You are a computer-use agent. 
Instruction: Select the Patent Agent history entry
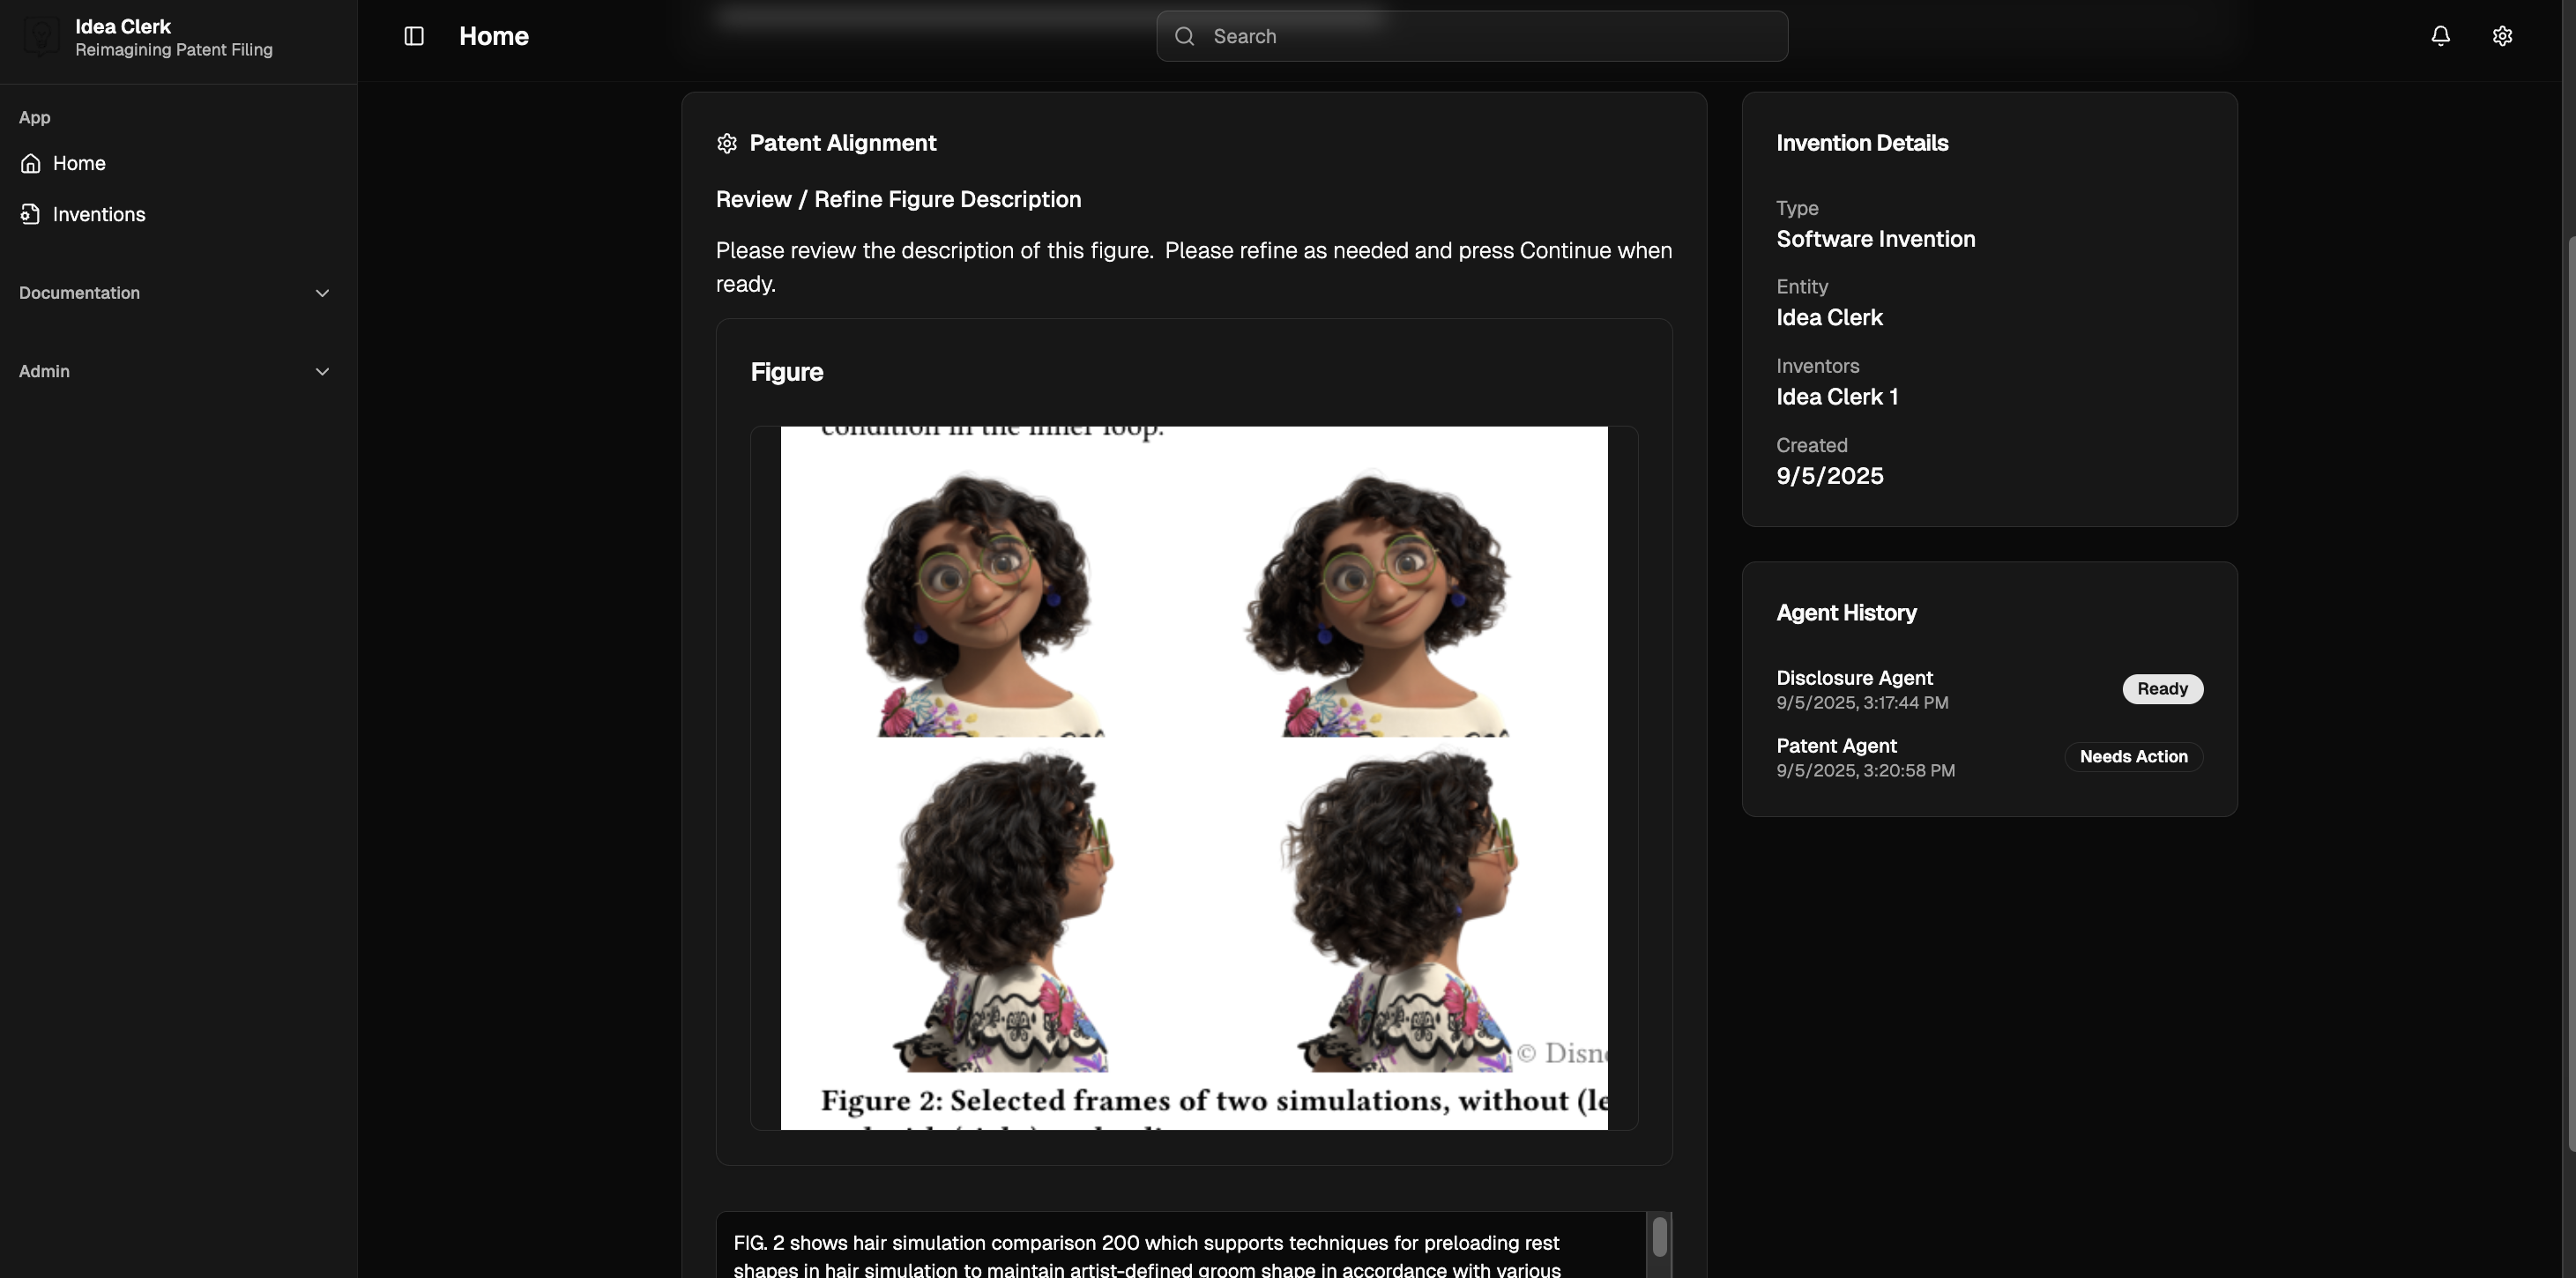(1989, 757)
